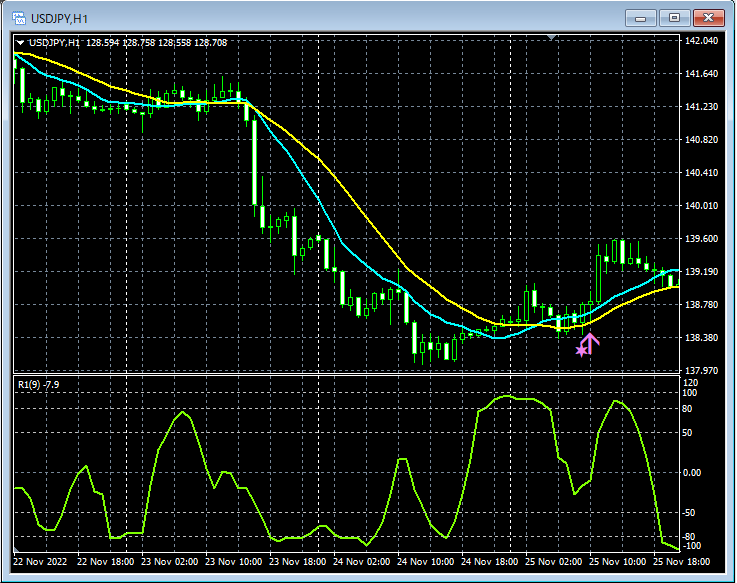Close the USDJPY,H1 chart window
The image size is (737, 583).
point(708,18)
